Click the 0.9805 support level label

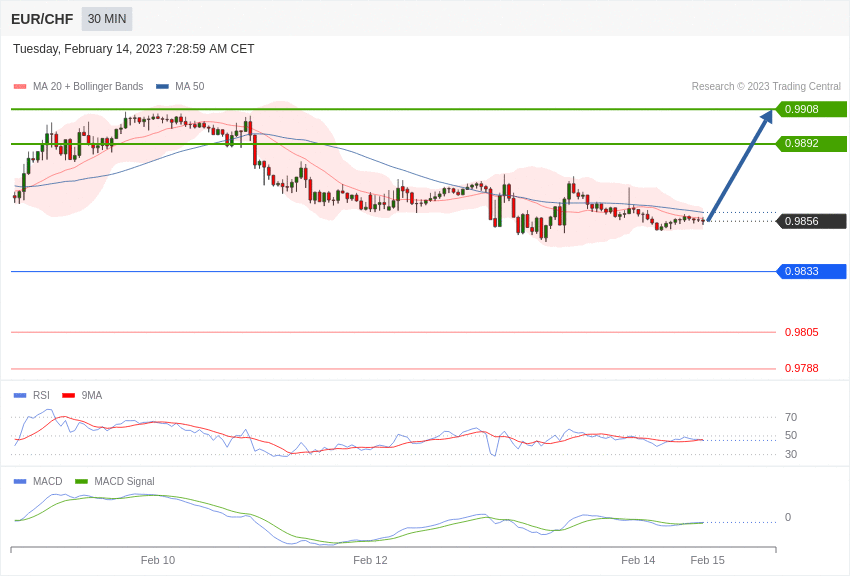click(x=802, y=332)
